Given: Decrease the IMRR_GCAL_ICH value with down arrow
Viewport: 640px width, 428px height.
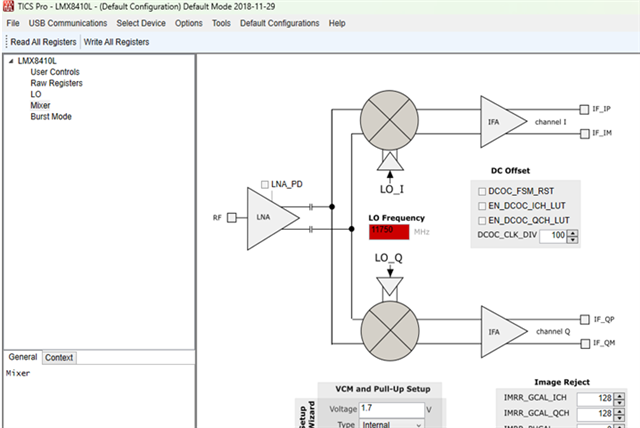Looking at the screenshot, I should [620, 402].
